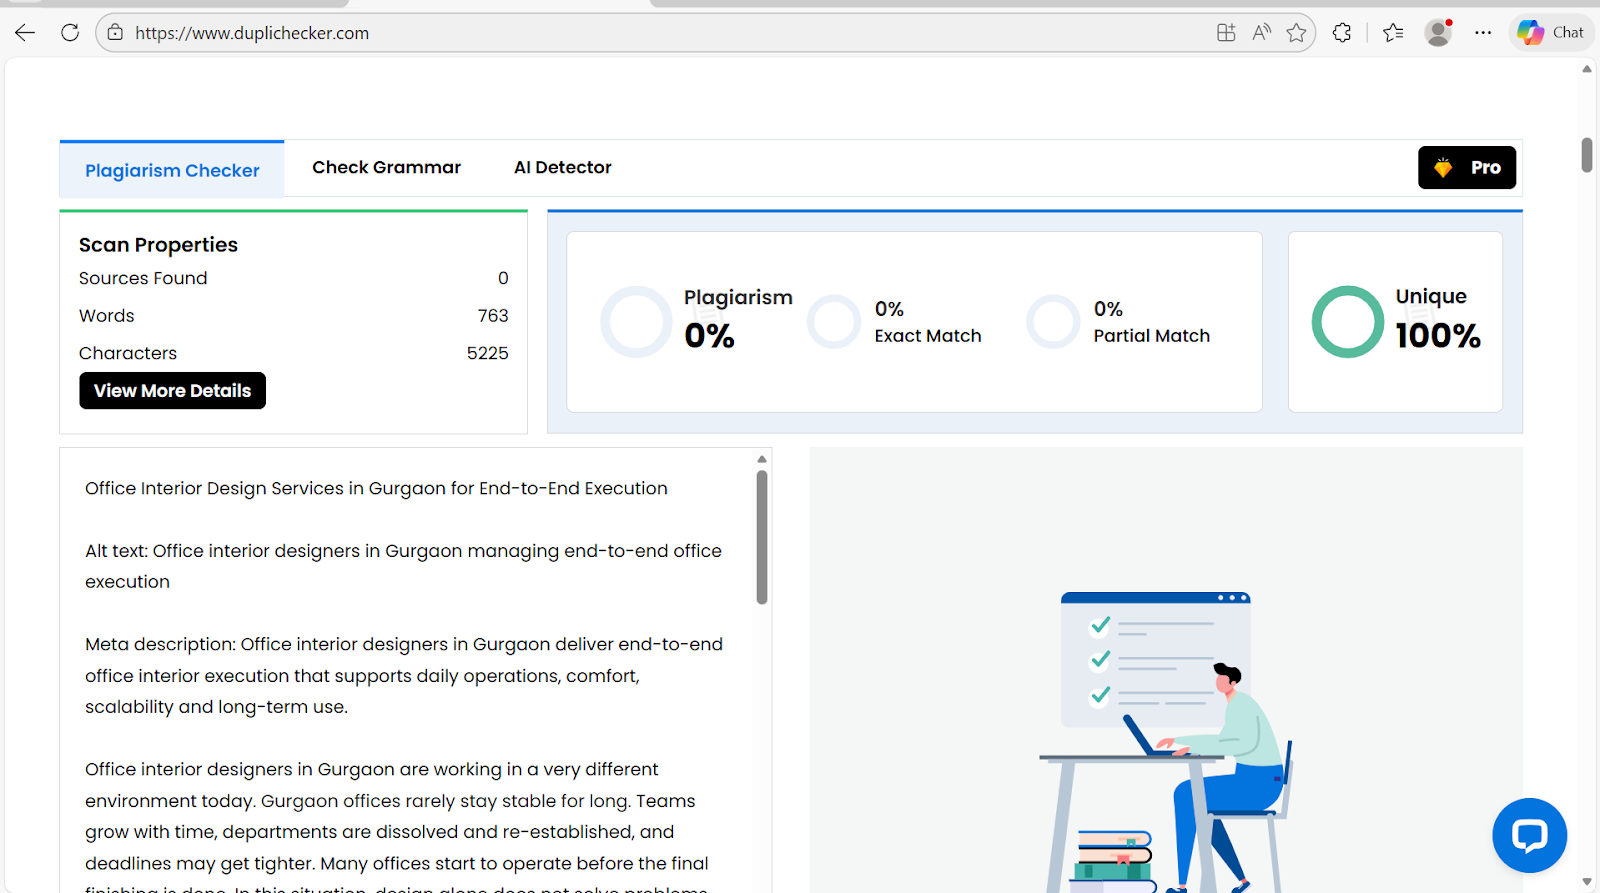Click the Pro upgrade button
The height and width of the screenshot is (893, 1600).
[x=1466, y=168]
